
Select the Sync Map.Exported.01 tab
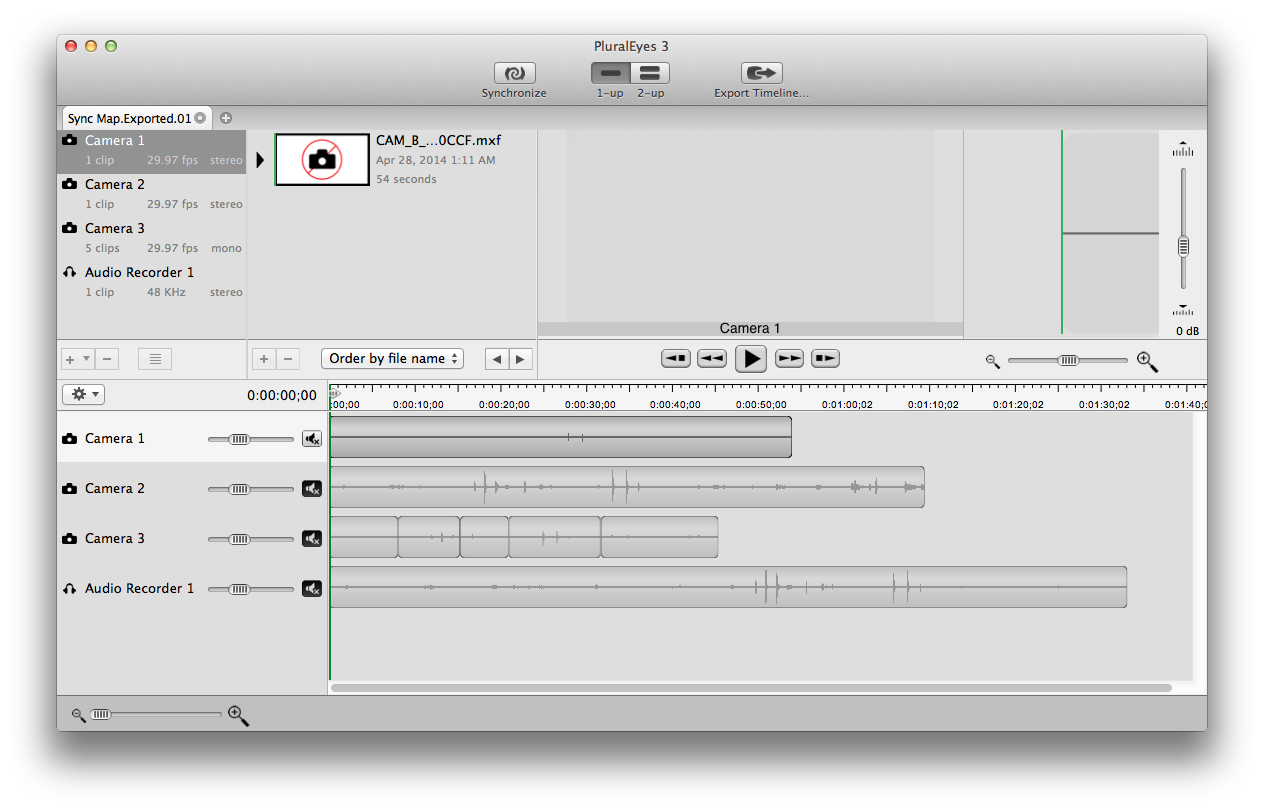[x=129, y=118]
